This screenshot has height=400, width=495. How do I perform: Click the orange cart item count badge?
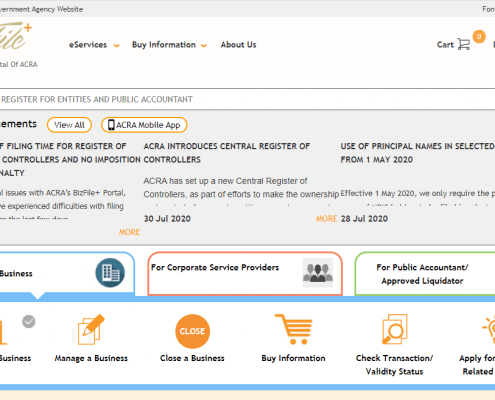[479, 36]
